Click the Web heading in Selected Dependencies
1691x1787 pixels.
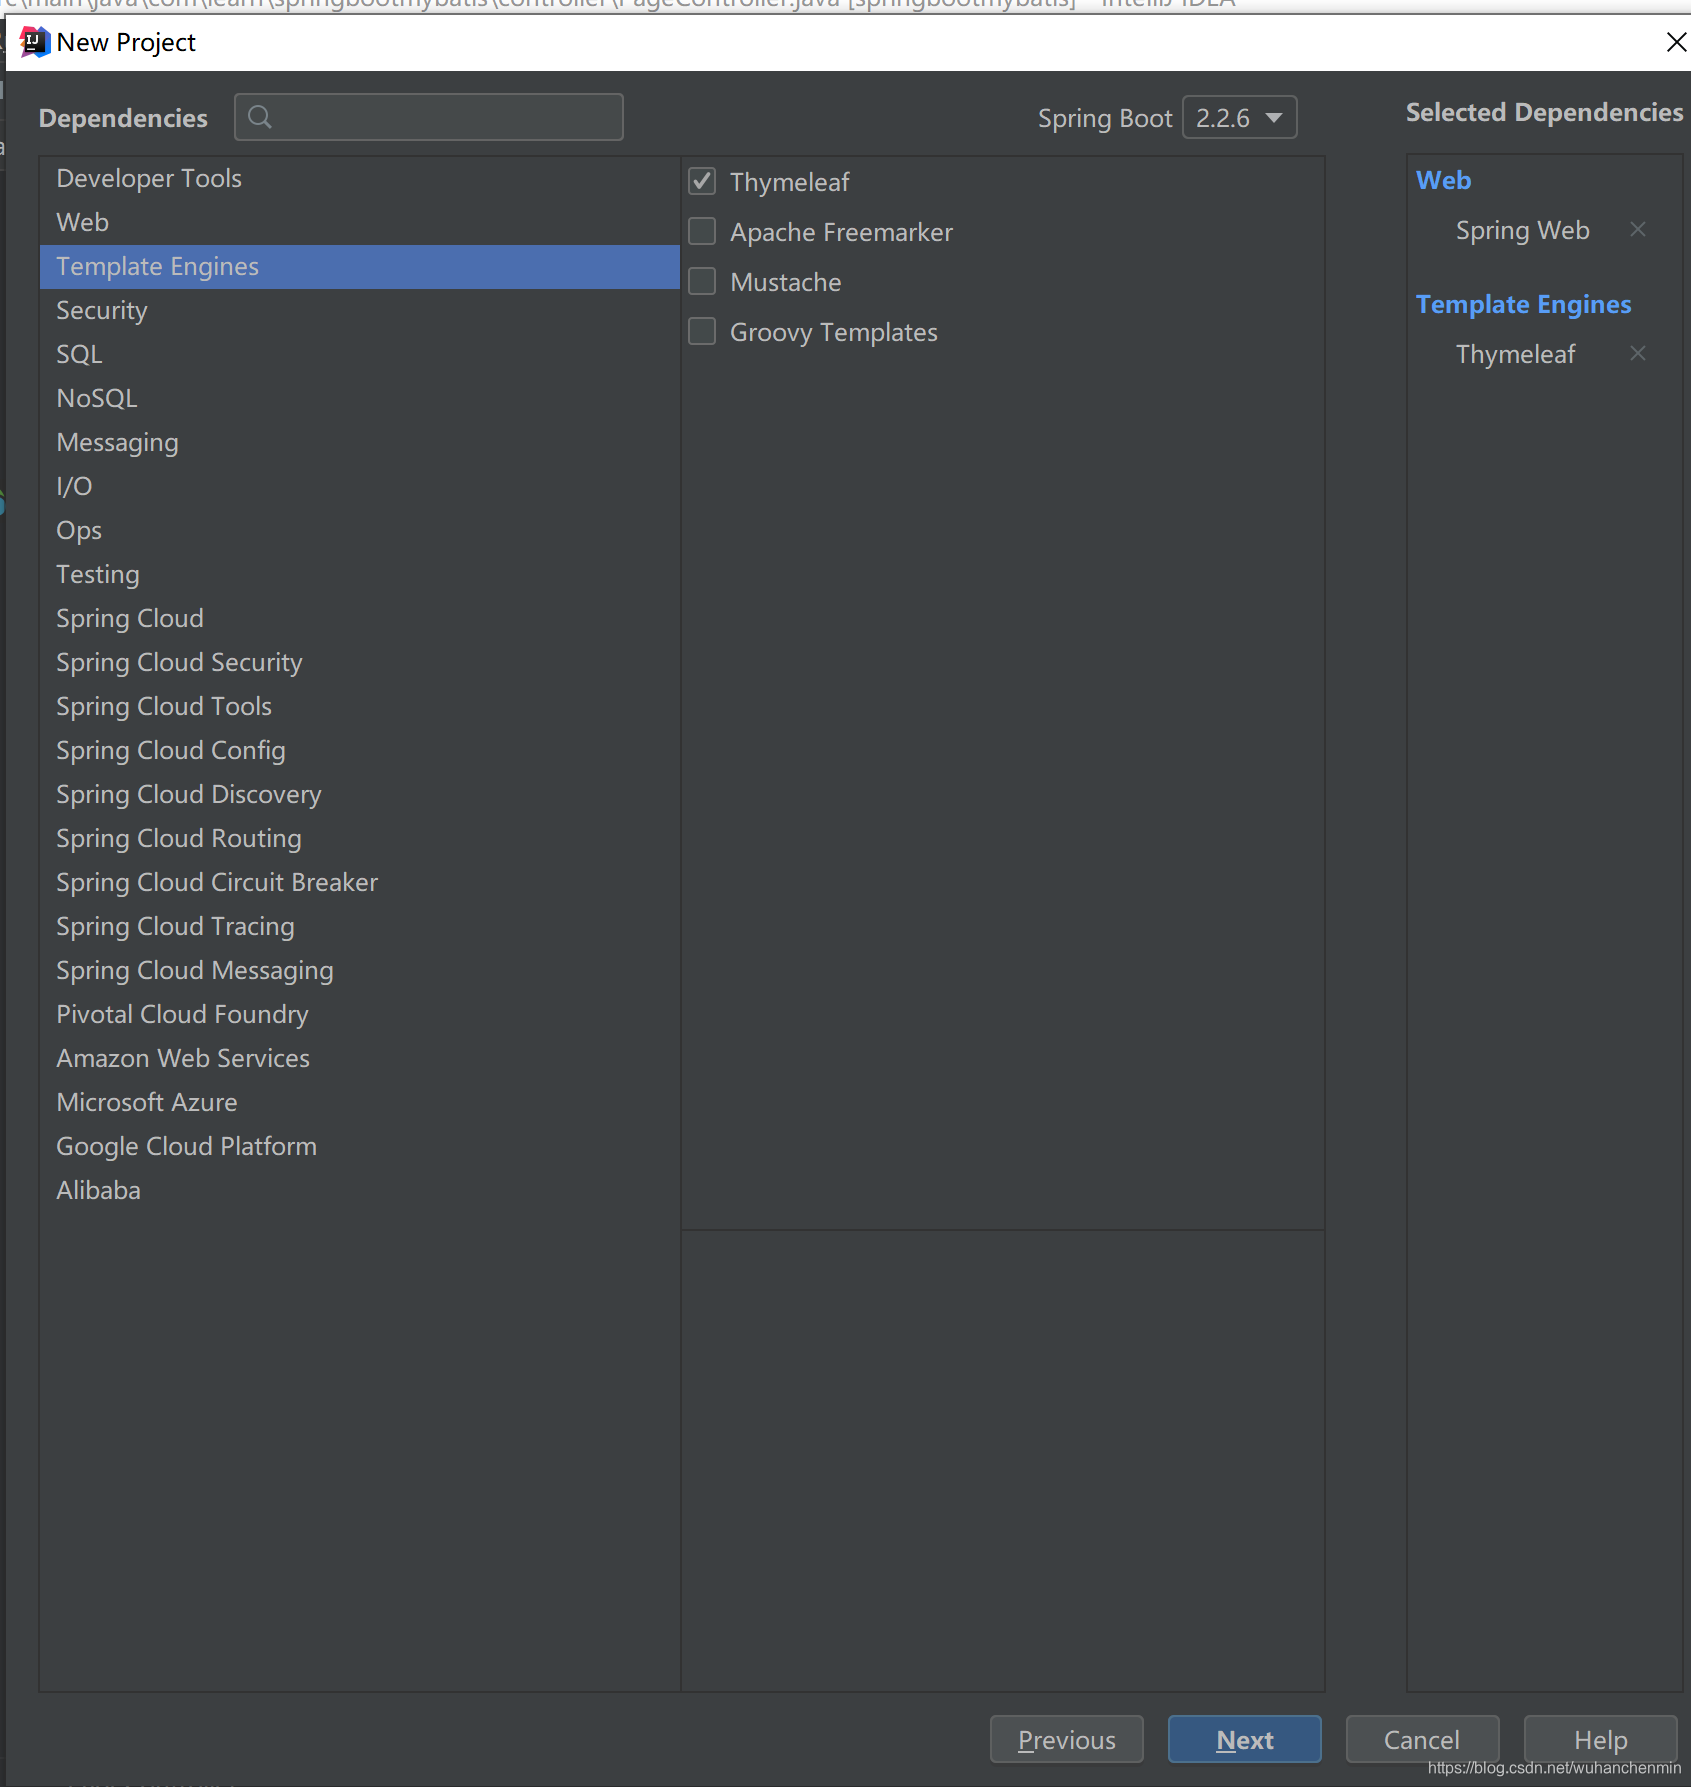tap(1443, 181)
